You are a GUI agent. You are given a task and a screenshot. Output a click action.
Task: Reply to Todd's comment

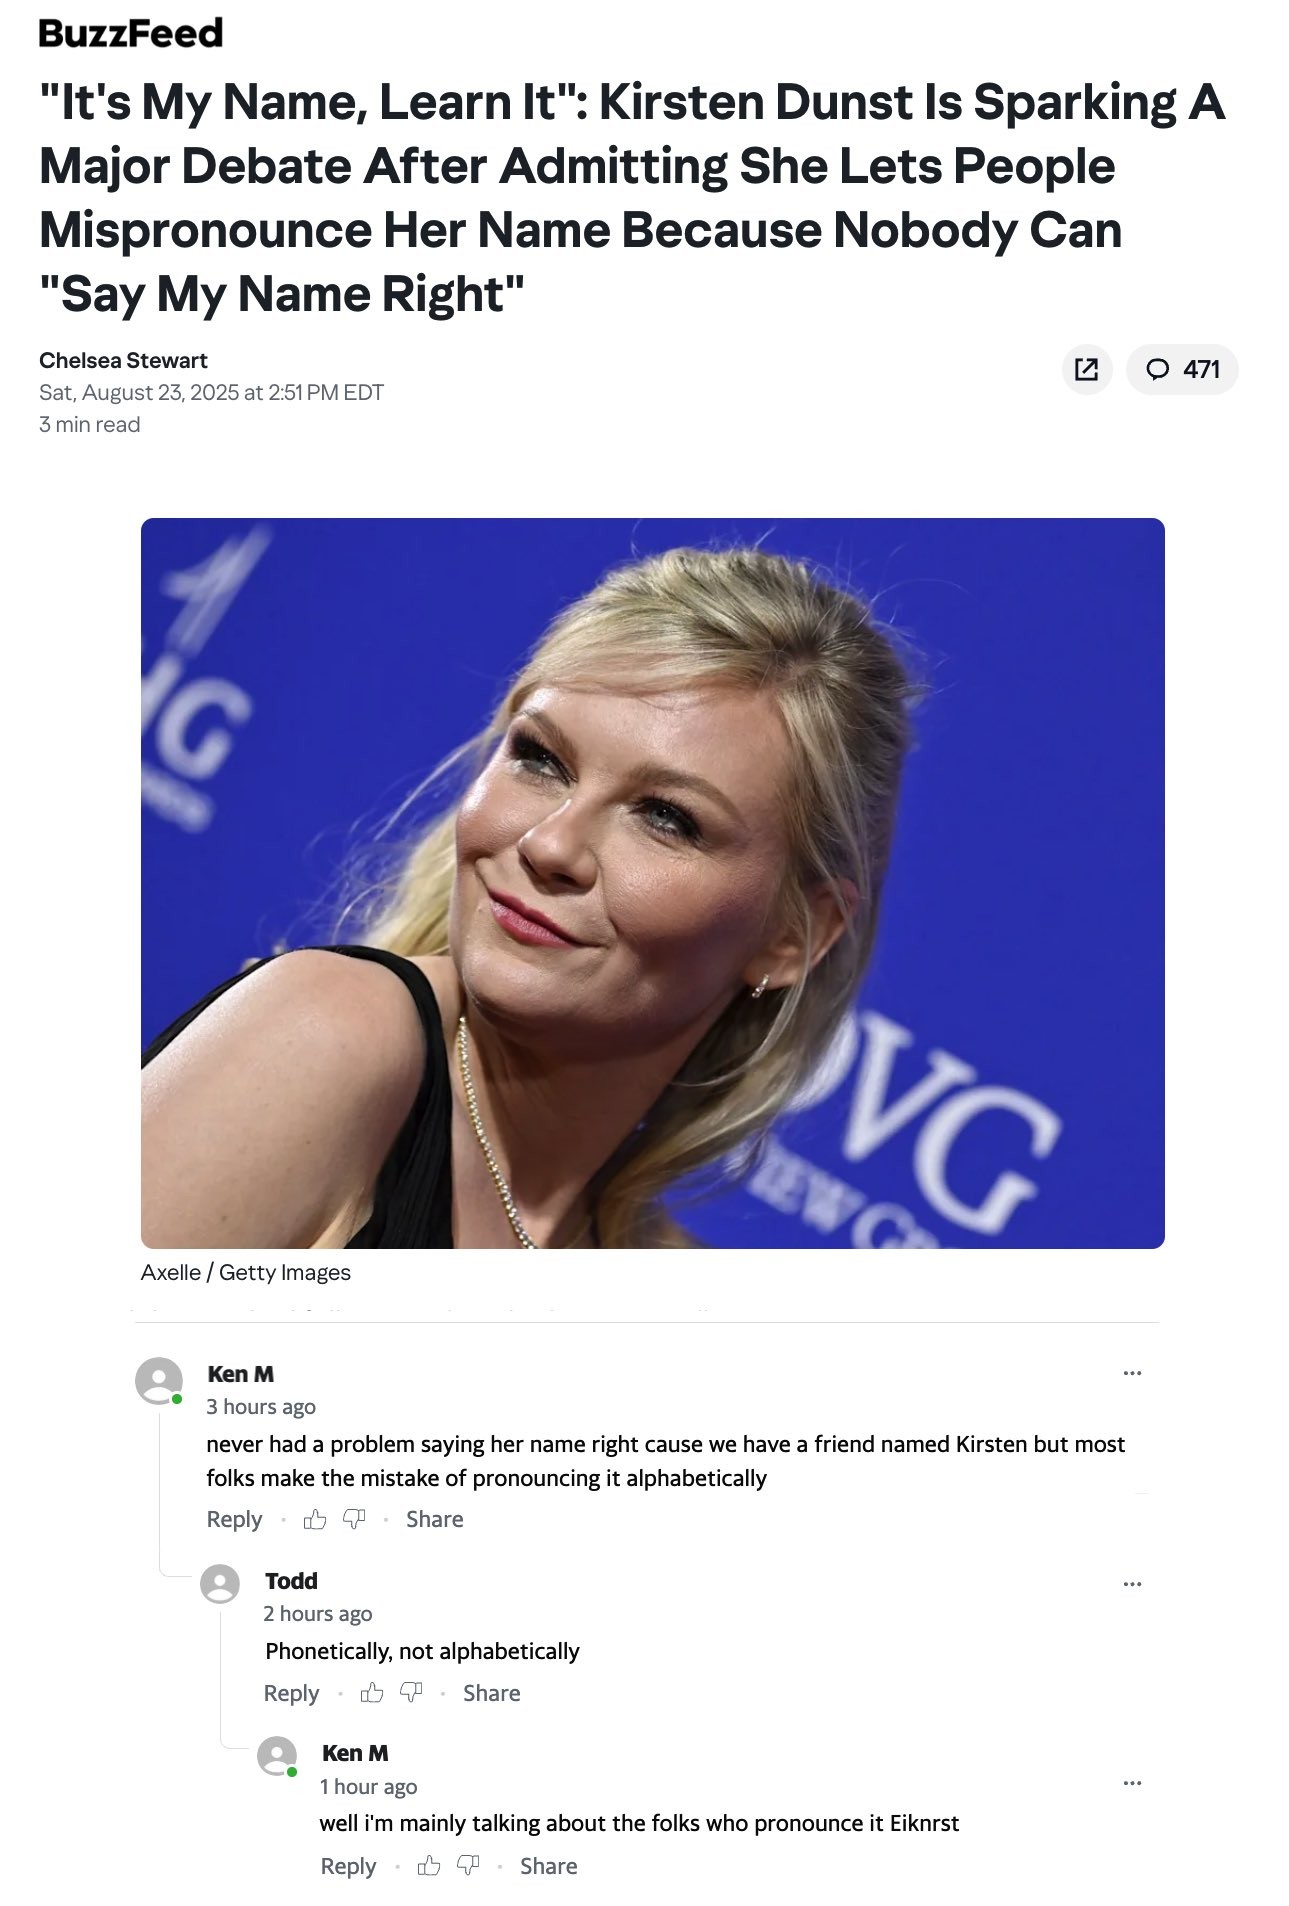pos(291,1692)
